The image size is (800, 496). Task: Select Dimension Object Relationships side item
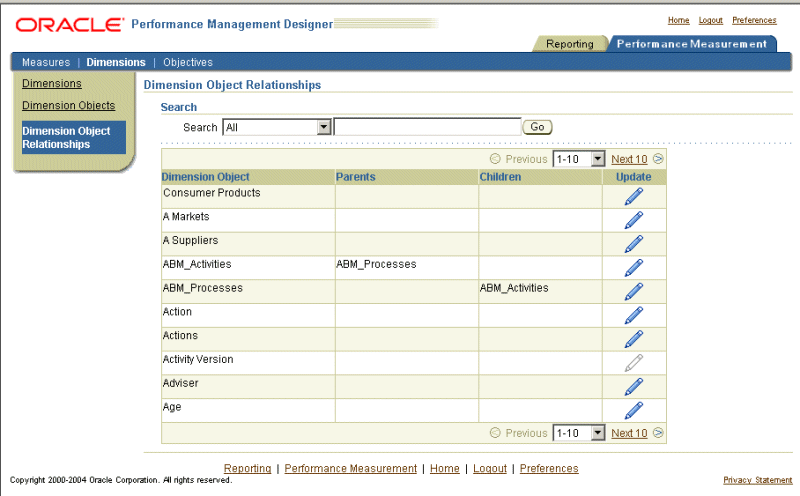tap(74, 137)
